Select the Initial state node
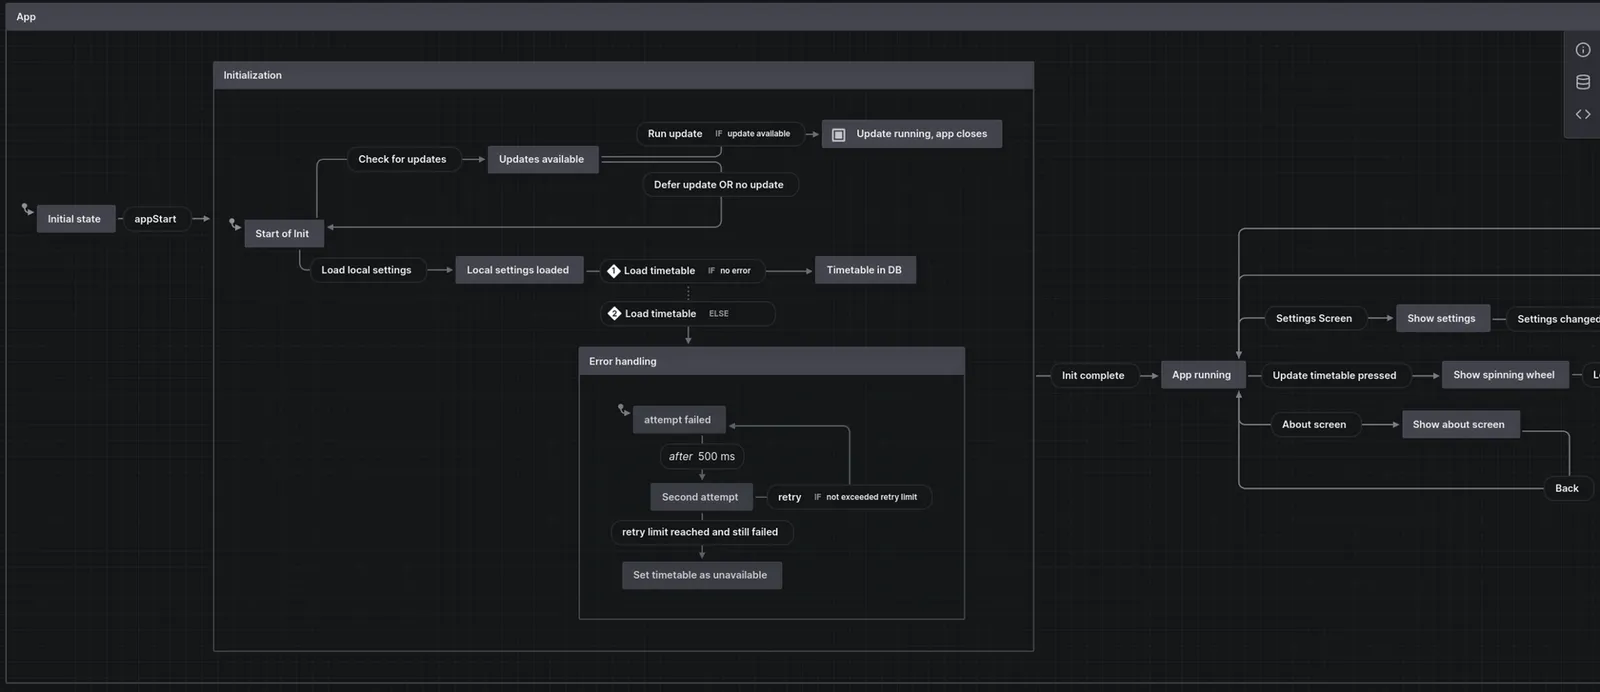The height and width of the screenshot is (692, 1600). [75, 219]
